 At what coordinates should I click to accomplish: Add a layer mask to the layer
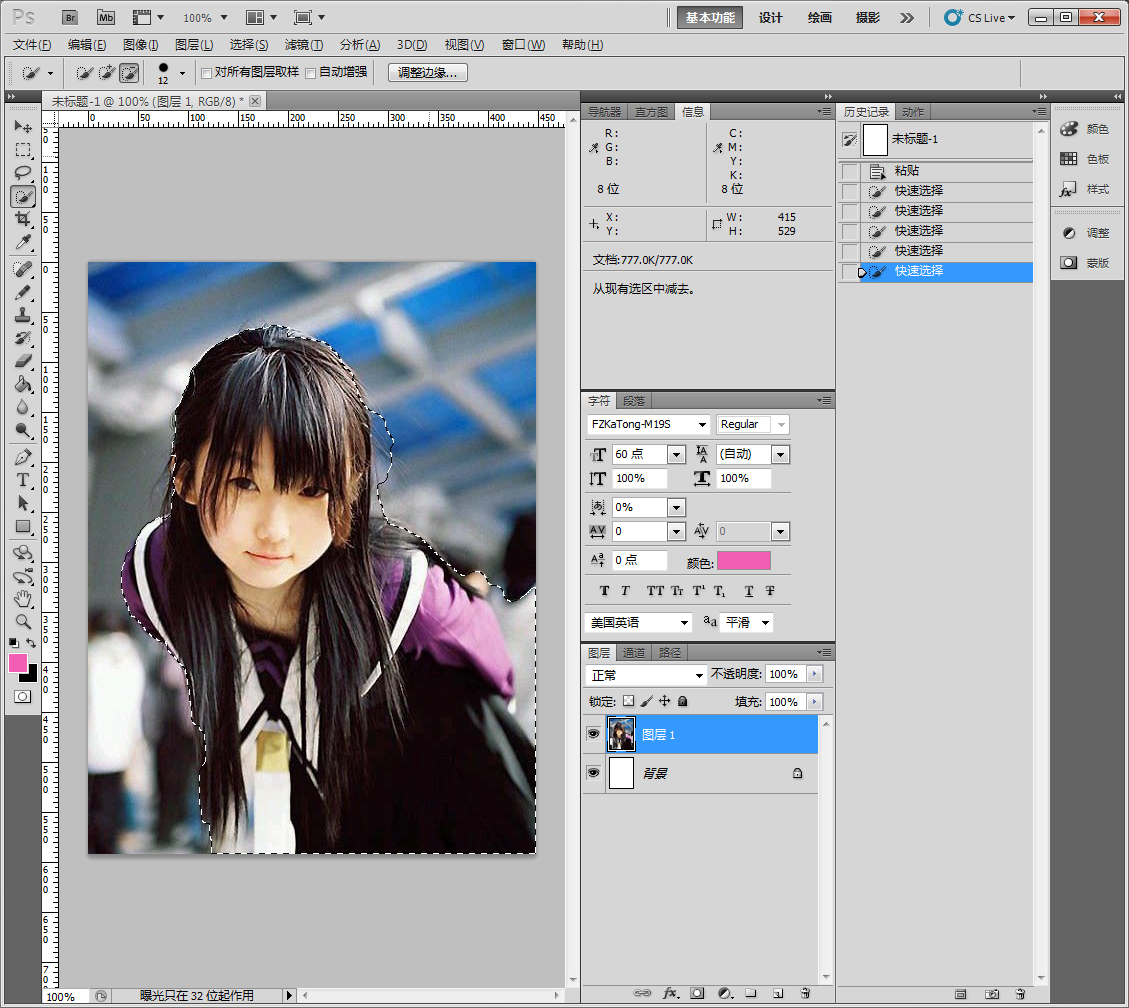[x=697, y=994]
